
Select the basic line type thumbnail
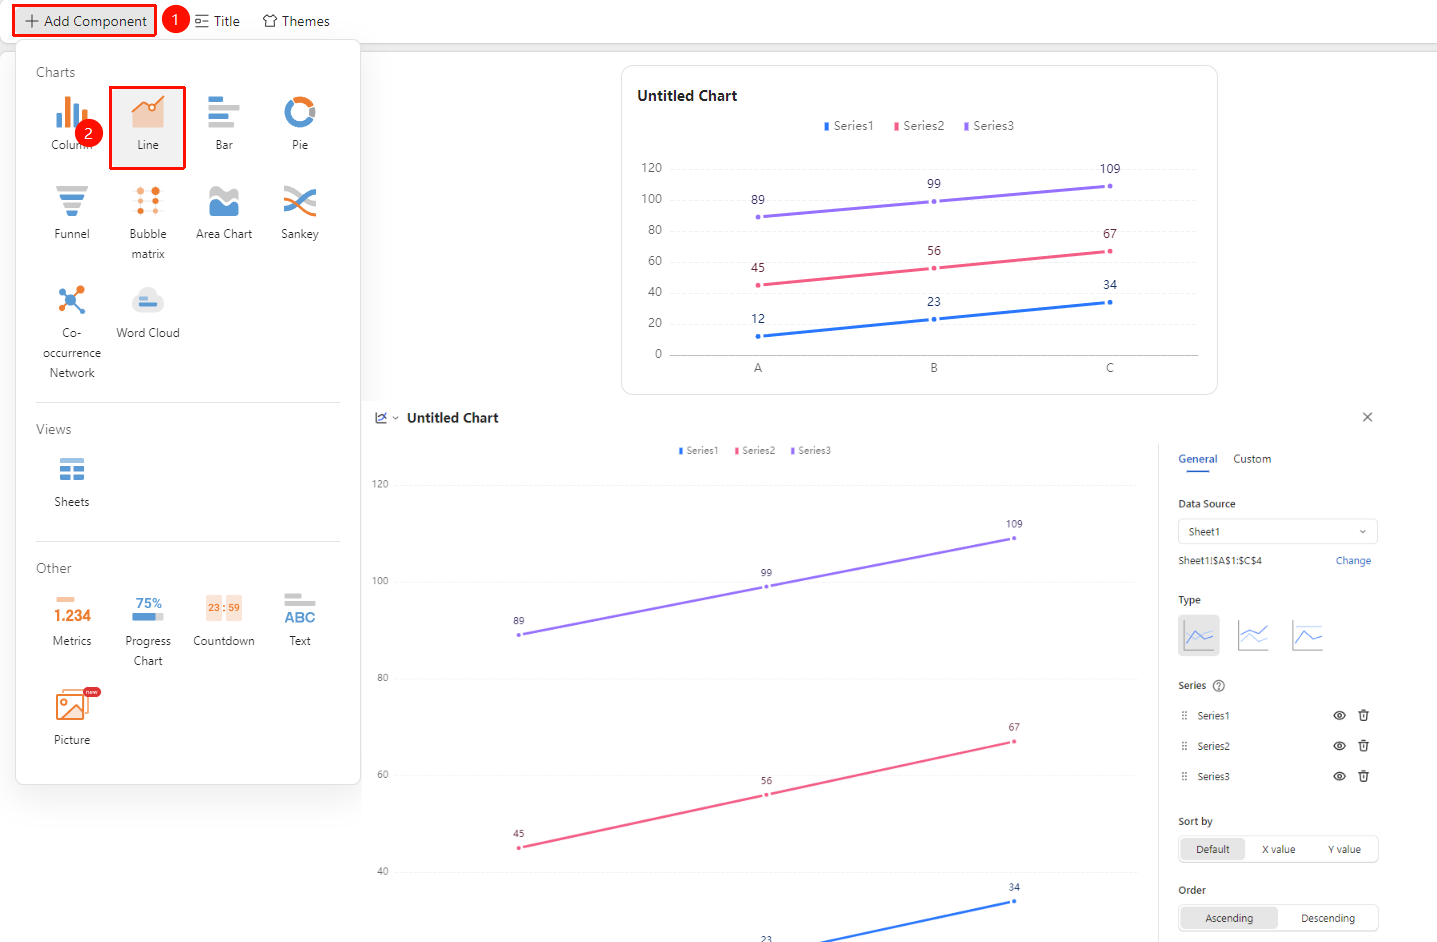tap(1199, 635)
